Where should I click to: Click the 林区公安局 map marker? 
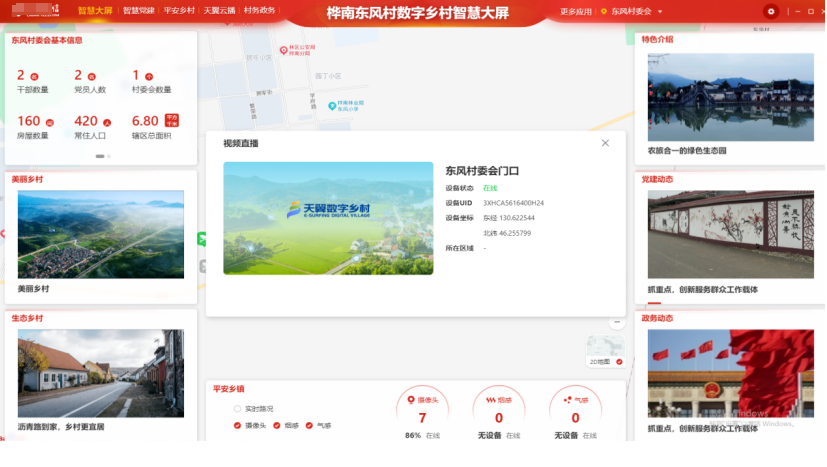[x=284, y=50]
